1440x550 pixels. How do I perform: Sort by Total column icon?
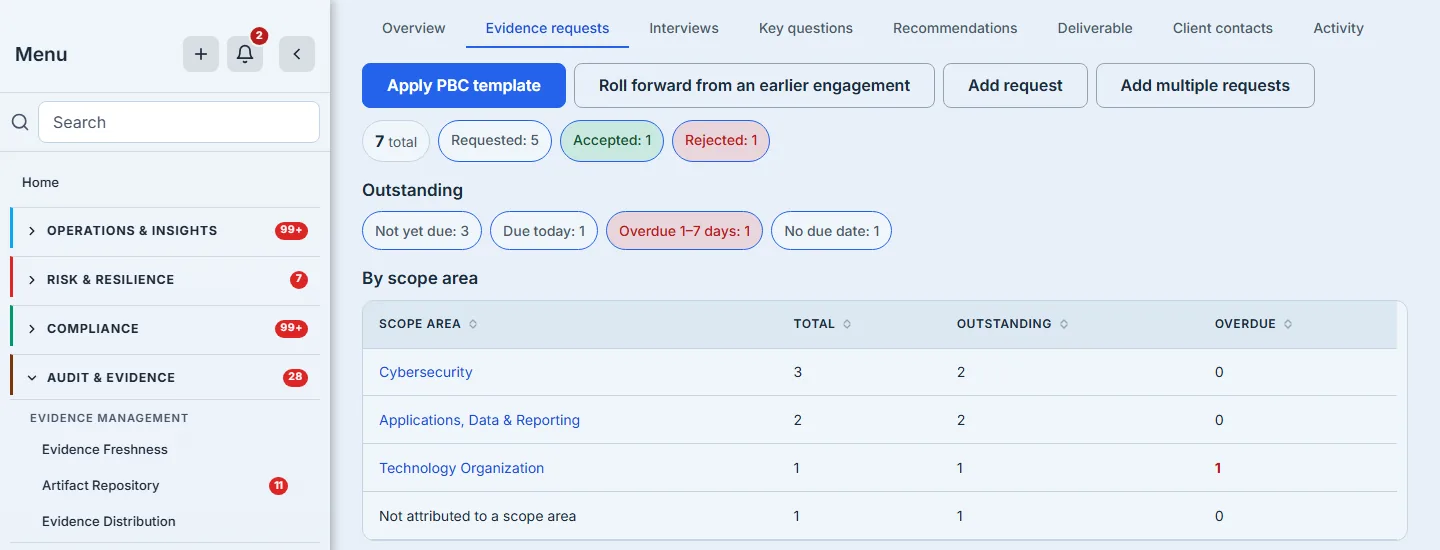coord(847,324)
